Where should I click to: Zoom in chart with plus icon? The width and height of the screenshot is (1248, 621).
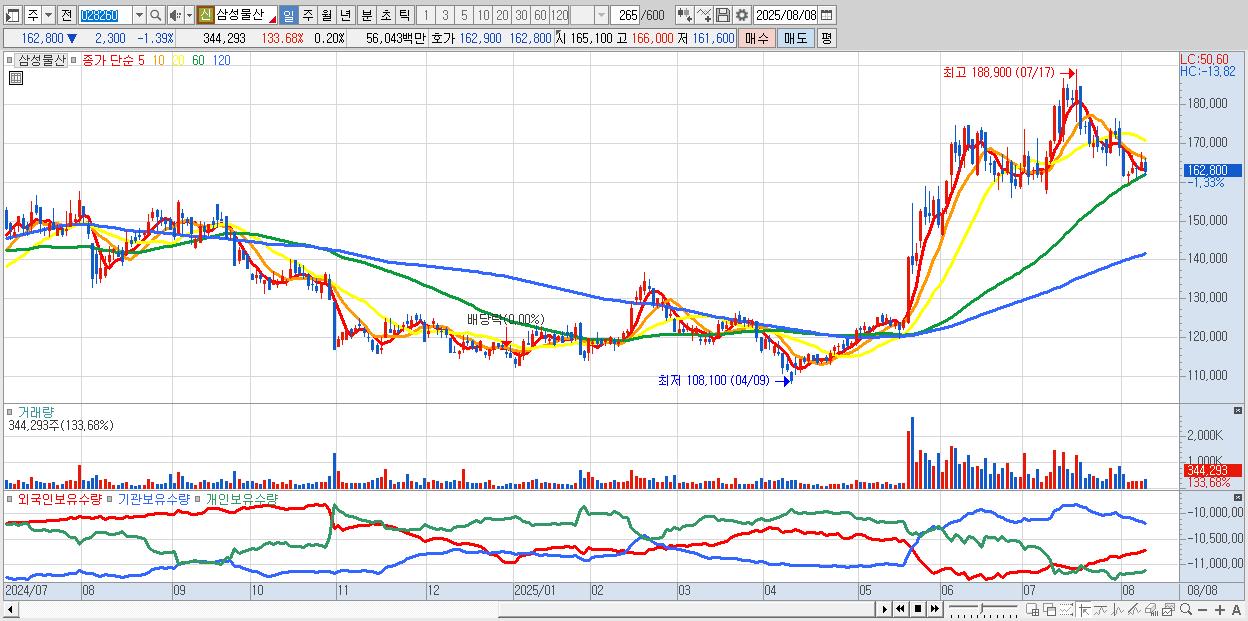1219,610
